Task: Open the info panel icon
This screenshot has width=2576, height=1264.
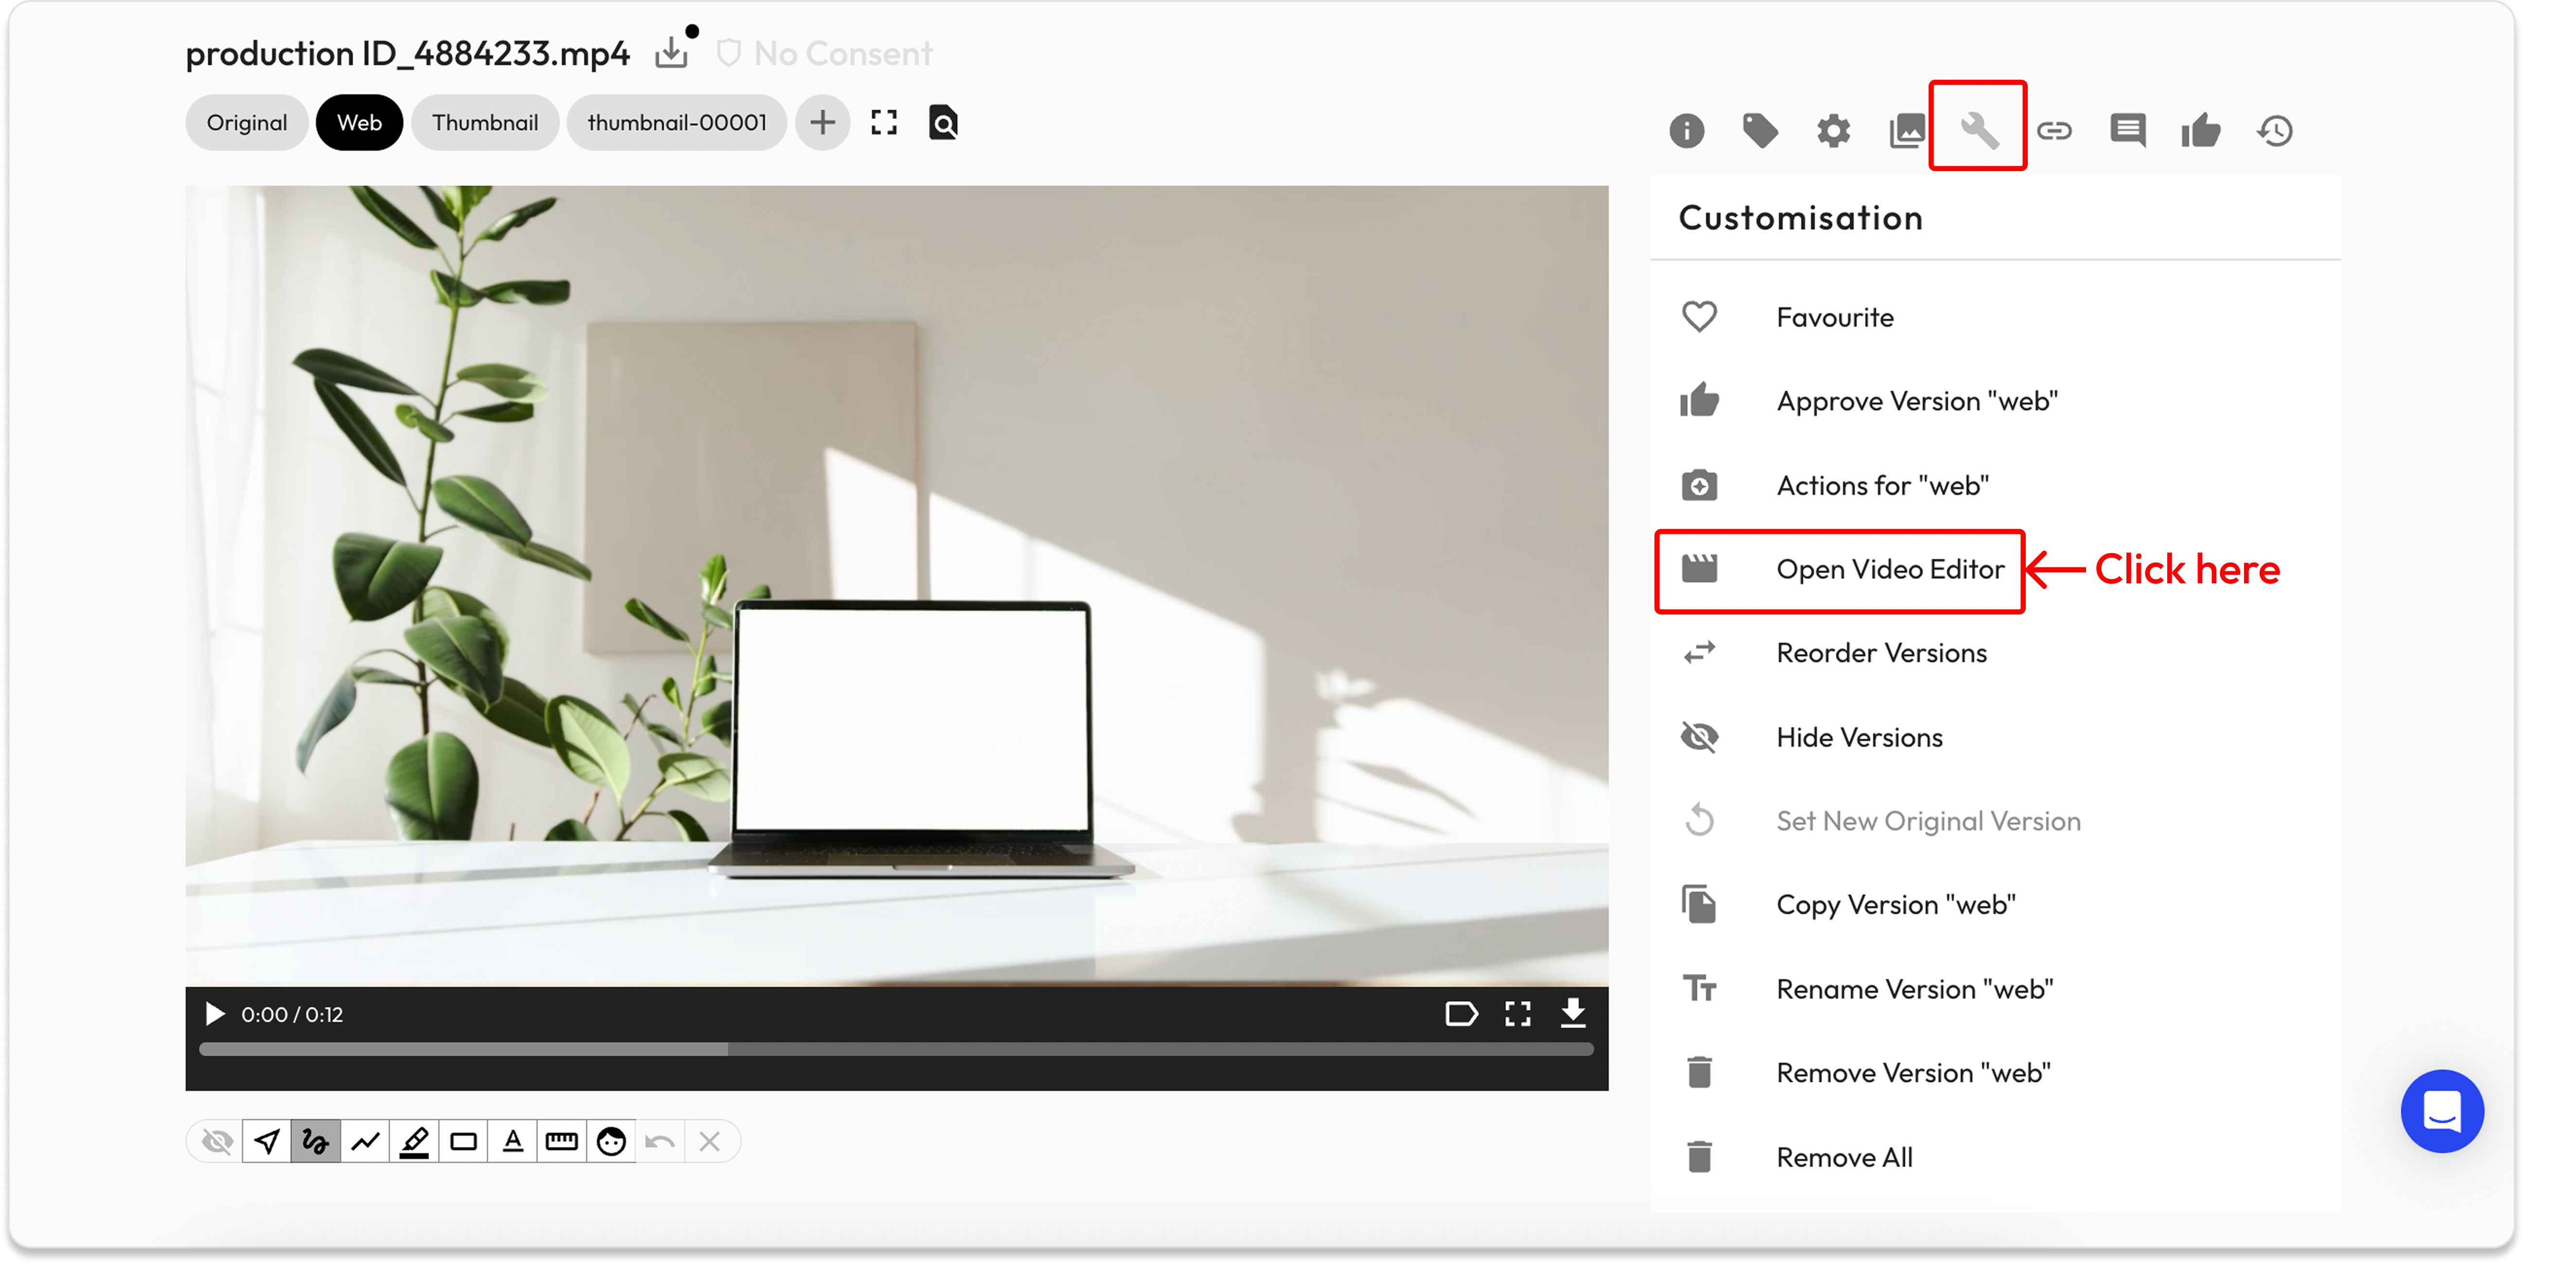Action: pos(1686,131)
